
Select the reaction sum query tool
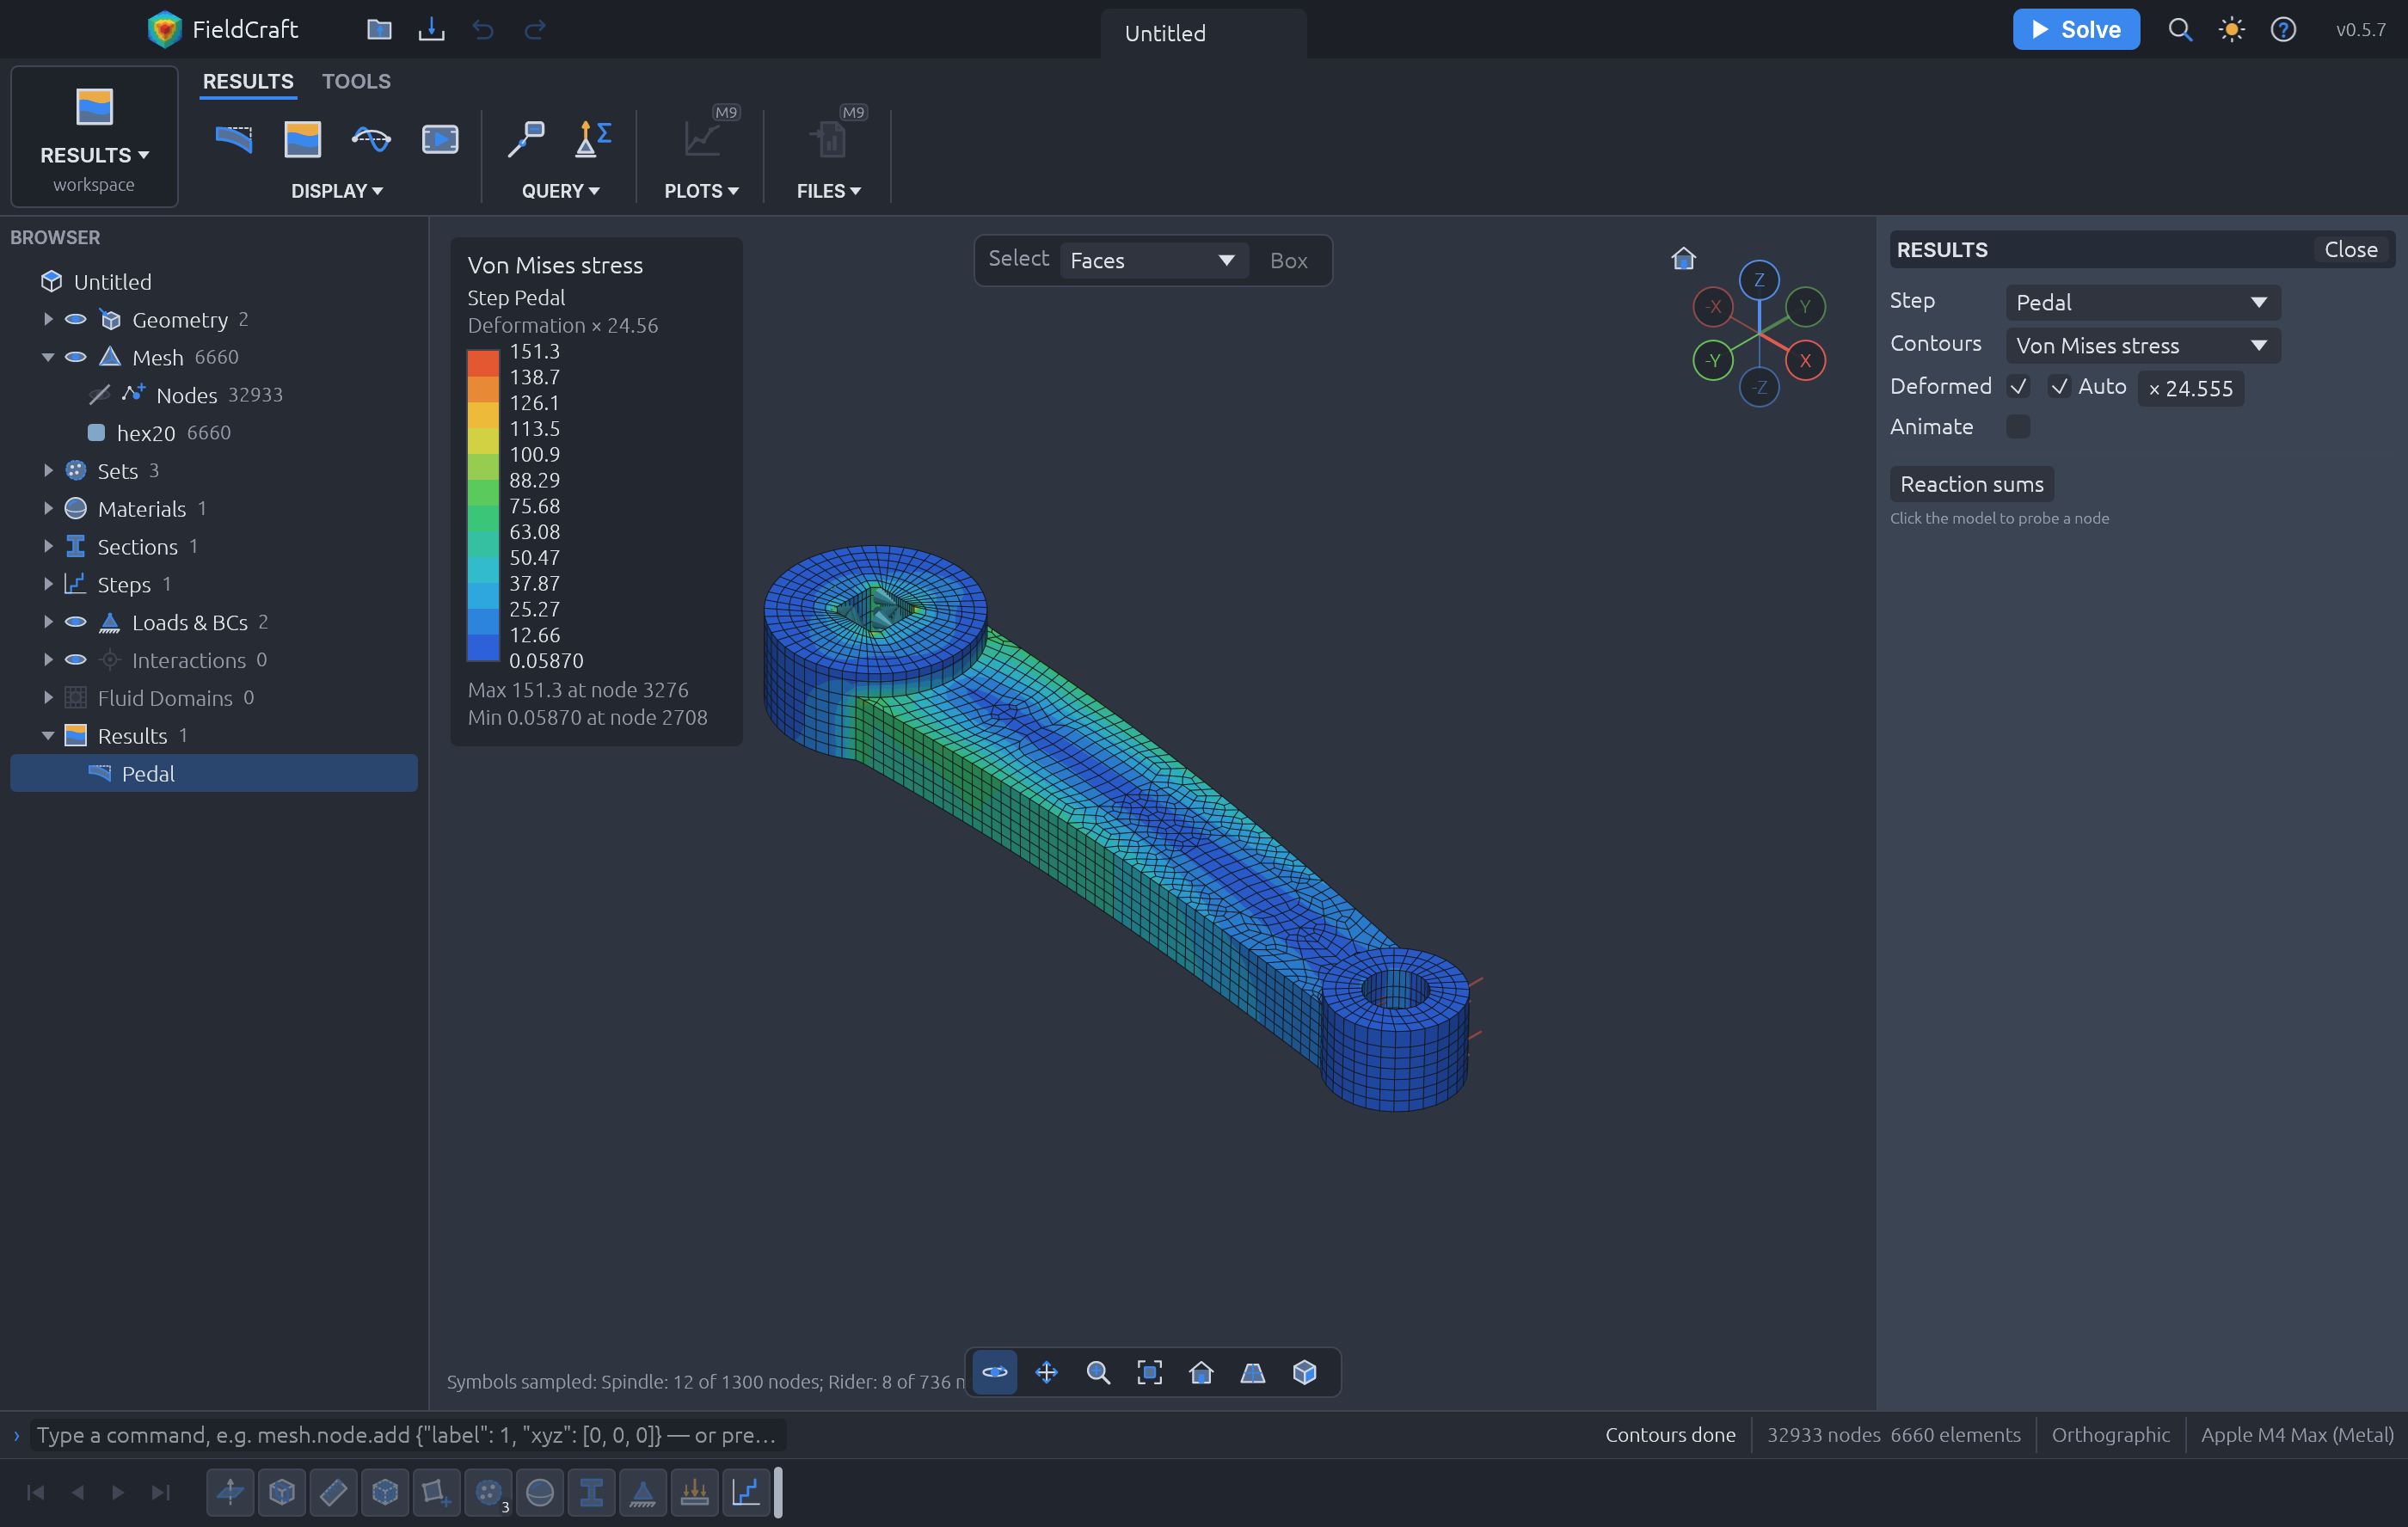tap(593, 139)
